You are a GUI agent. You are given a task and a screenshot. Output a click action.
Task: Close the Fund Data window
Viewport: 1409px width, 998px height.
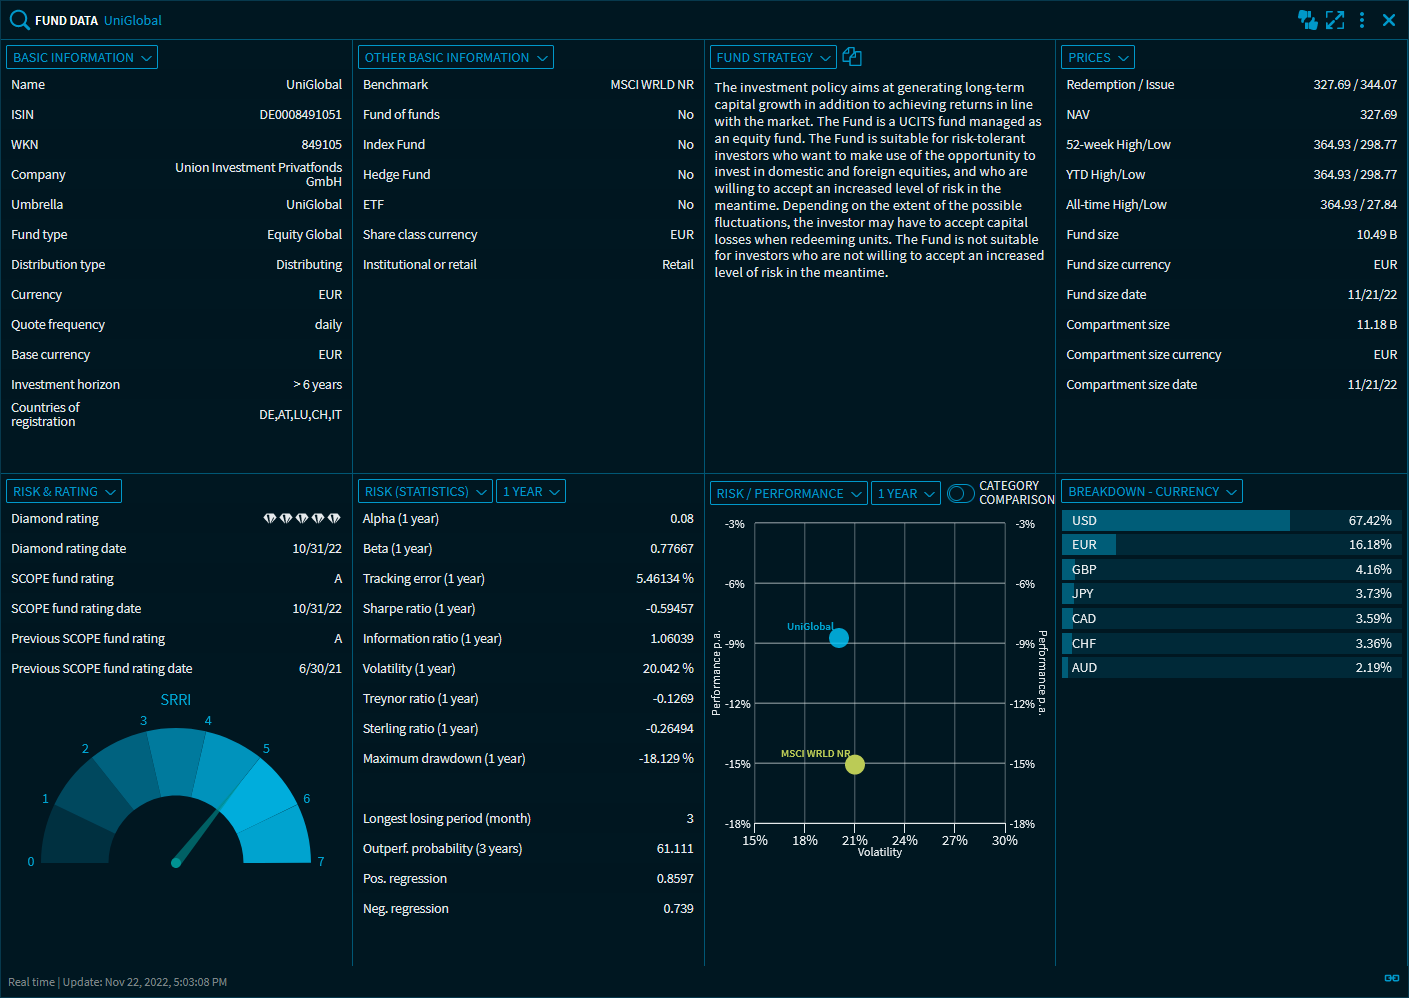1389,20
